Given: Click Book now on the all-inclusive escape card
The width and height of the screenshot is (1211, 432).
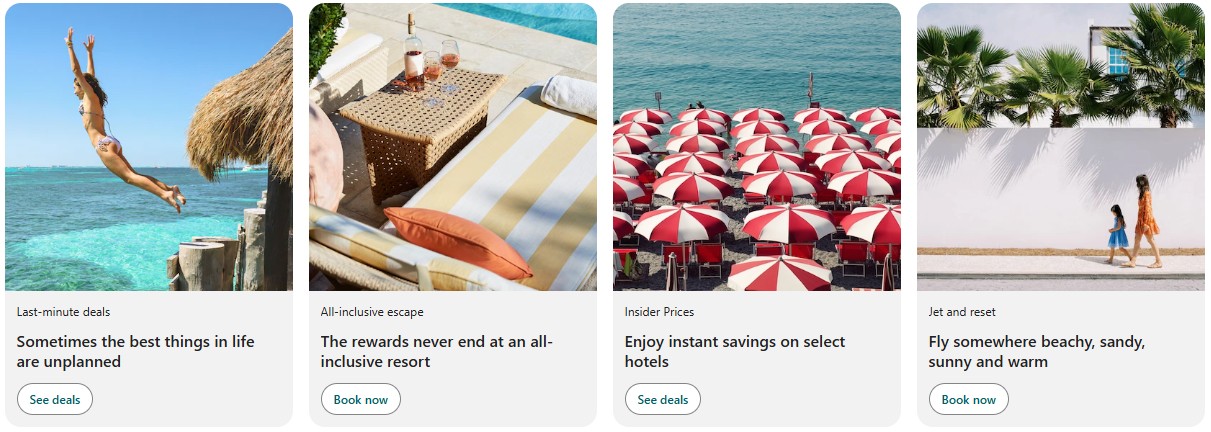Looking at the screenshot, I should pyautogui.click(x=361, y=399).
